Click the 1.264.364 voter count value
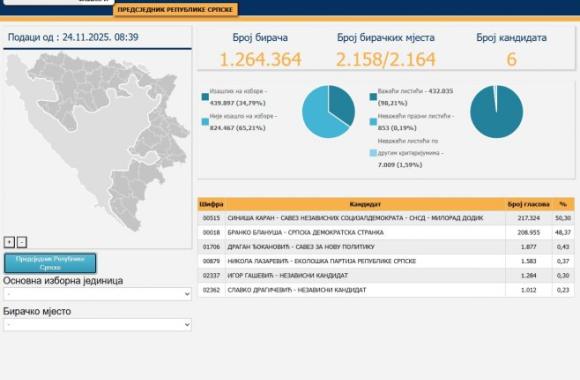This screenshot has height=380, width=580. coord(260,59)
